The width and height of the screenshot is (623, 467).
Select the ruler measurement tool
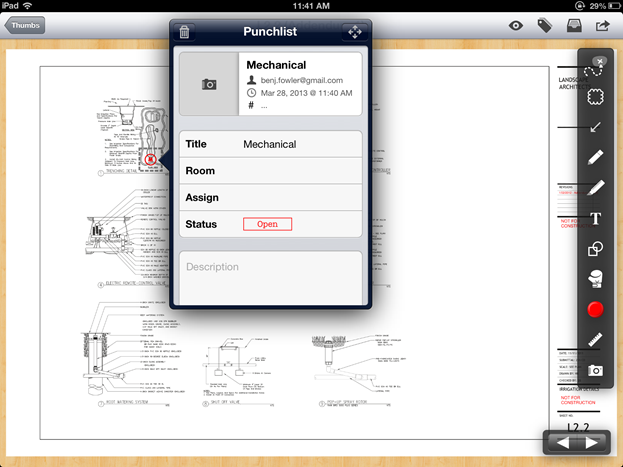[595, 340]
